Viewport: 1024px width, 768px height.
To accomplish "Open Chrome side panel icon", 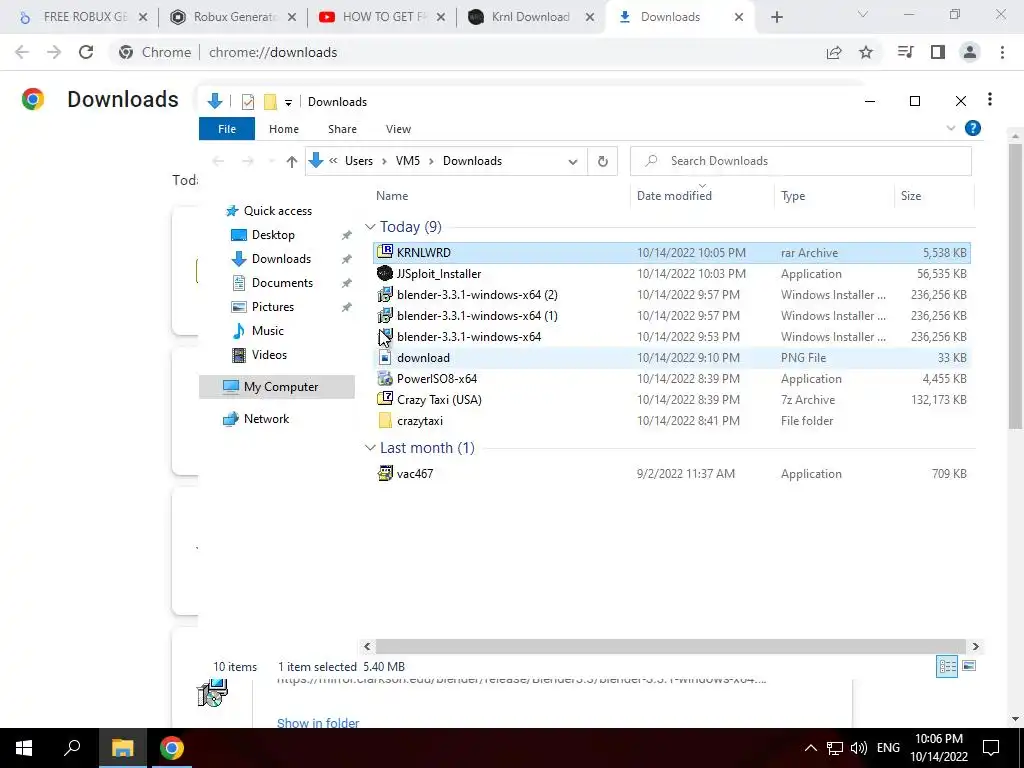I will coord(938,52).
